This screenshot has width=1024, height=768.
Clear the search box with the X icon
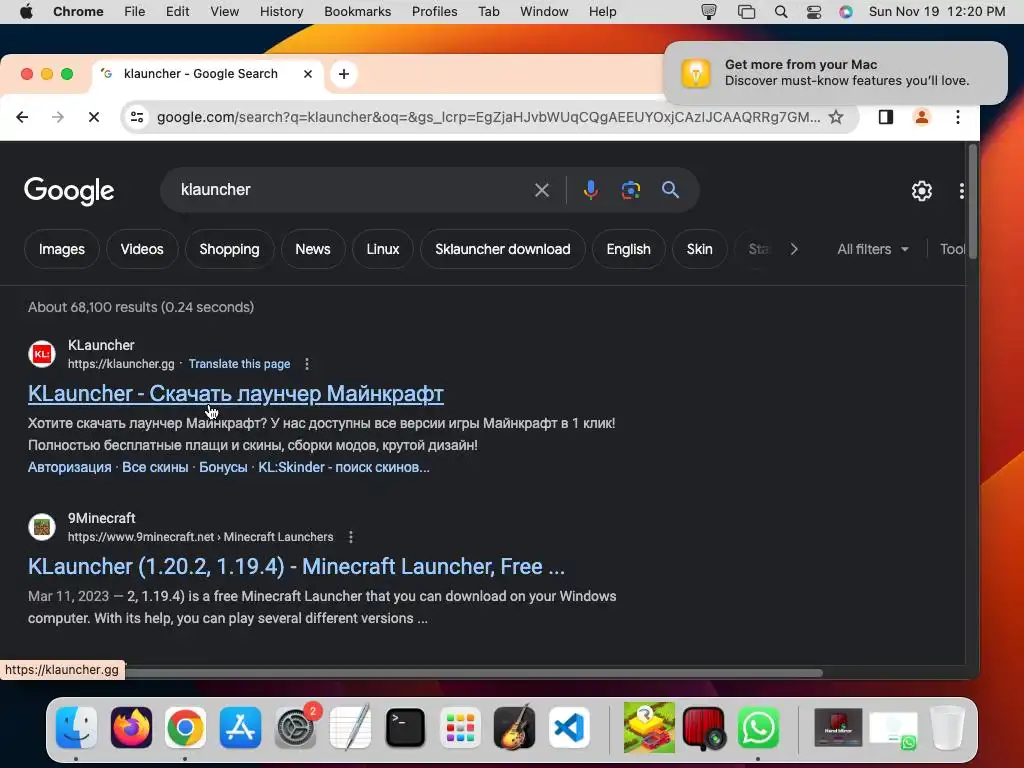tap(541, 190)
